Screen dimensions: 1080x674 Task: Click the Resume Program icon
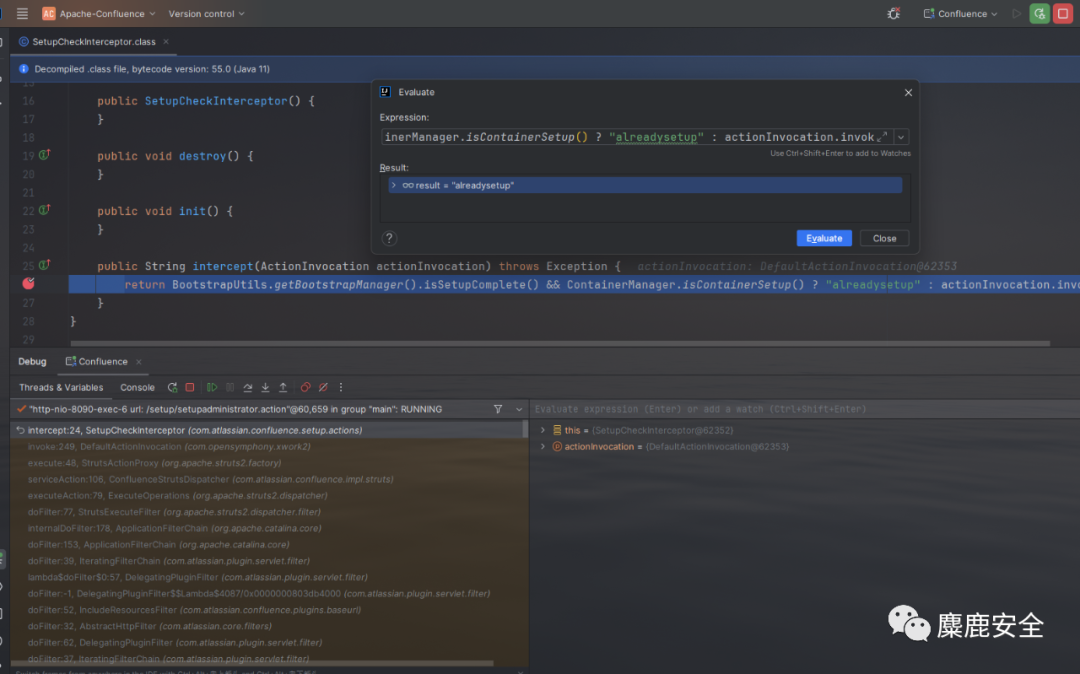point(212,388)
